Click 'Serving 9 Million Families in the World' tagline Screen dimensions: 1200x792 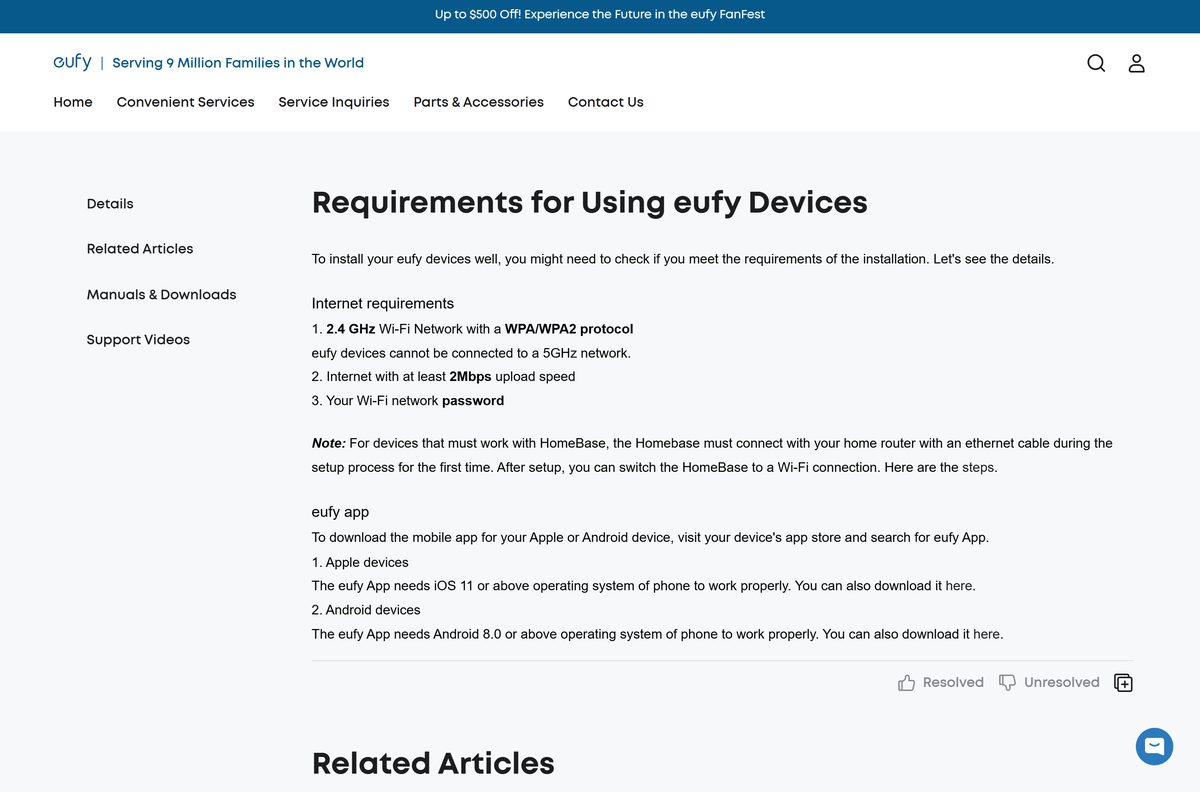tap(238, 63)
